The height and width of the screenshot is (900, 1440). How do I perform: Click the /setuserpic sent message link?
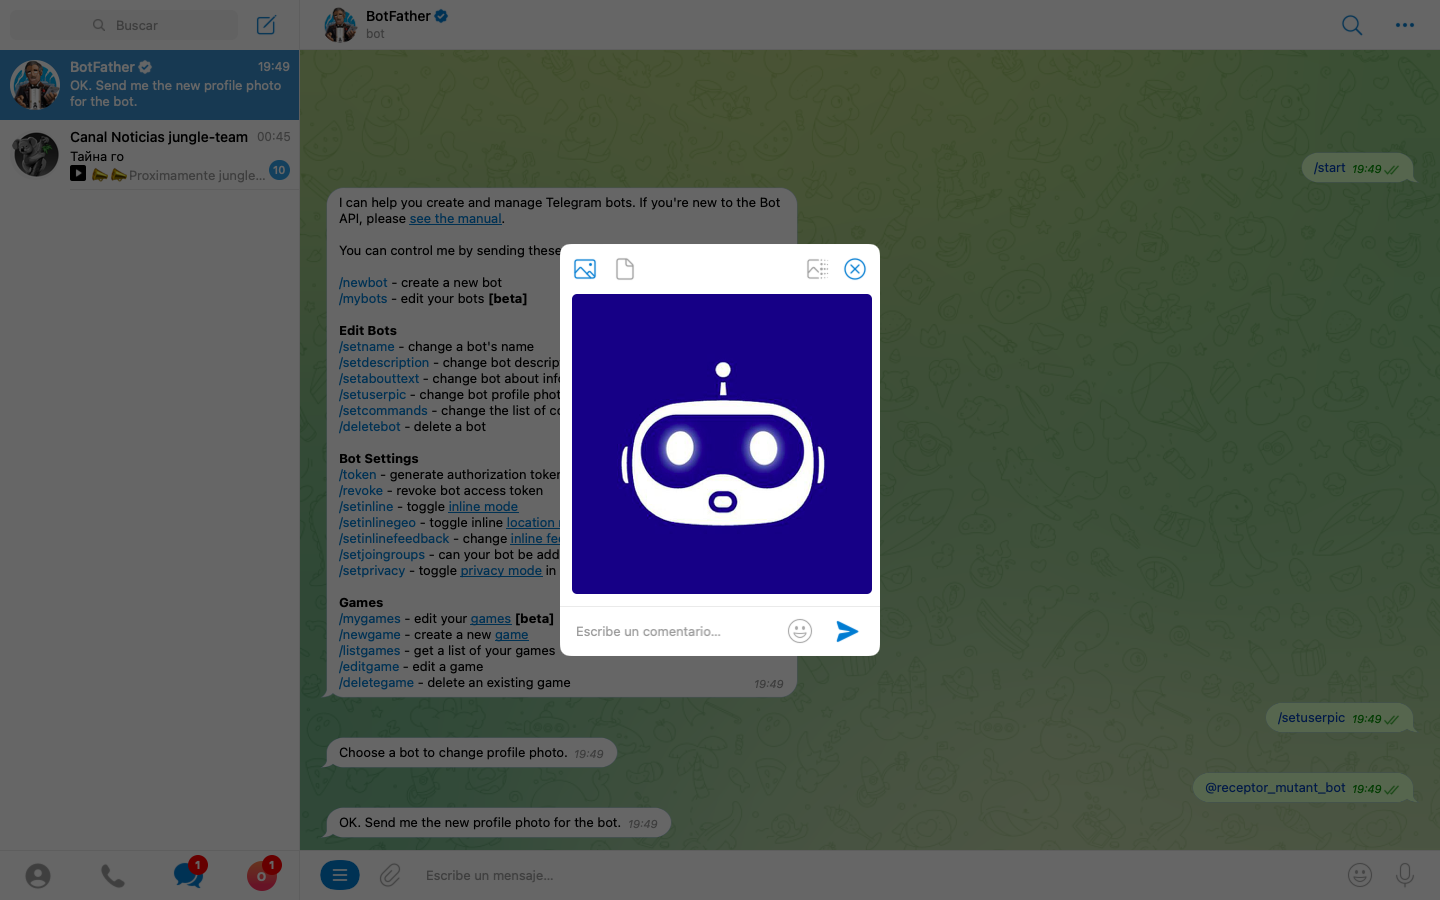tap(1311, 718)
